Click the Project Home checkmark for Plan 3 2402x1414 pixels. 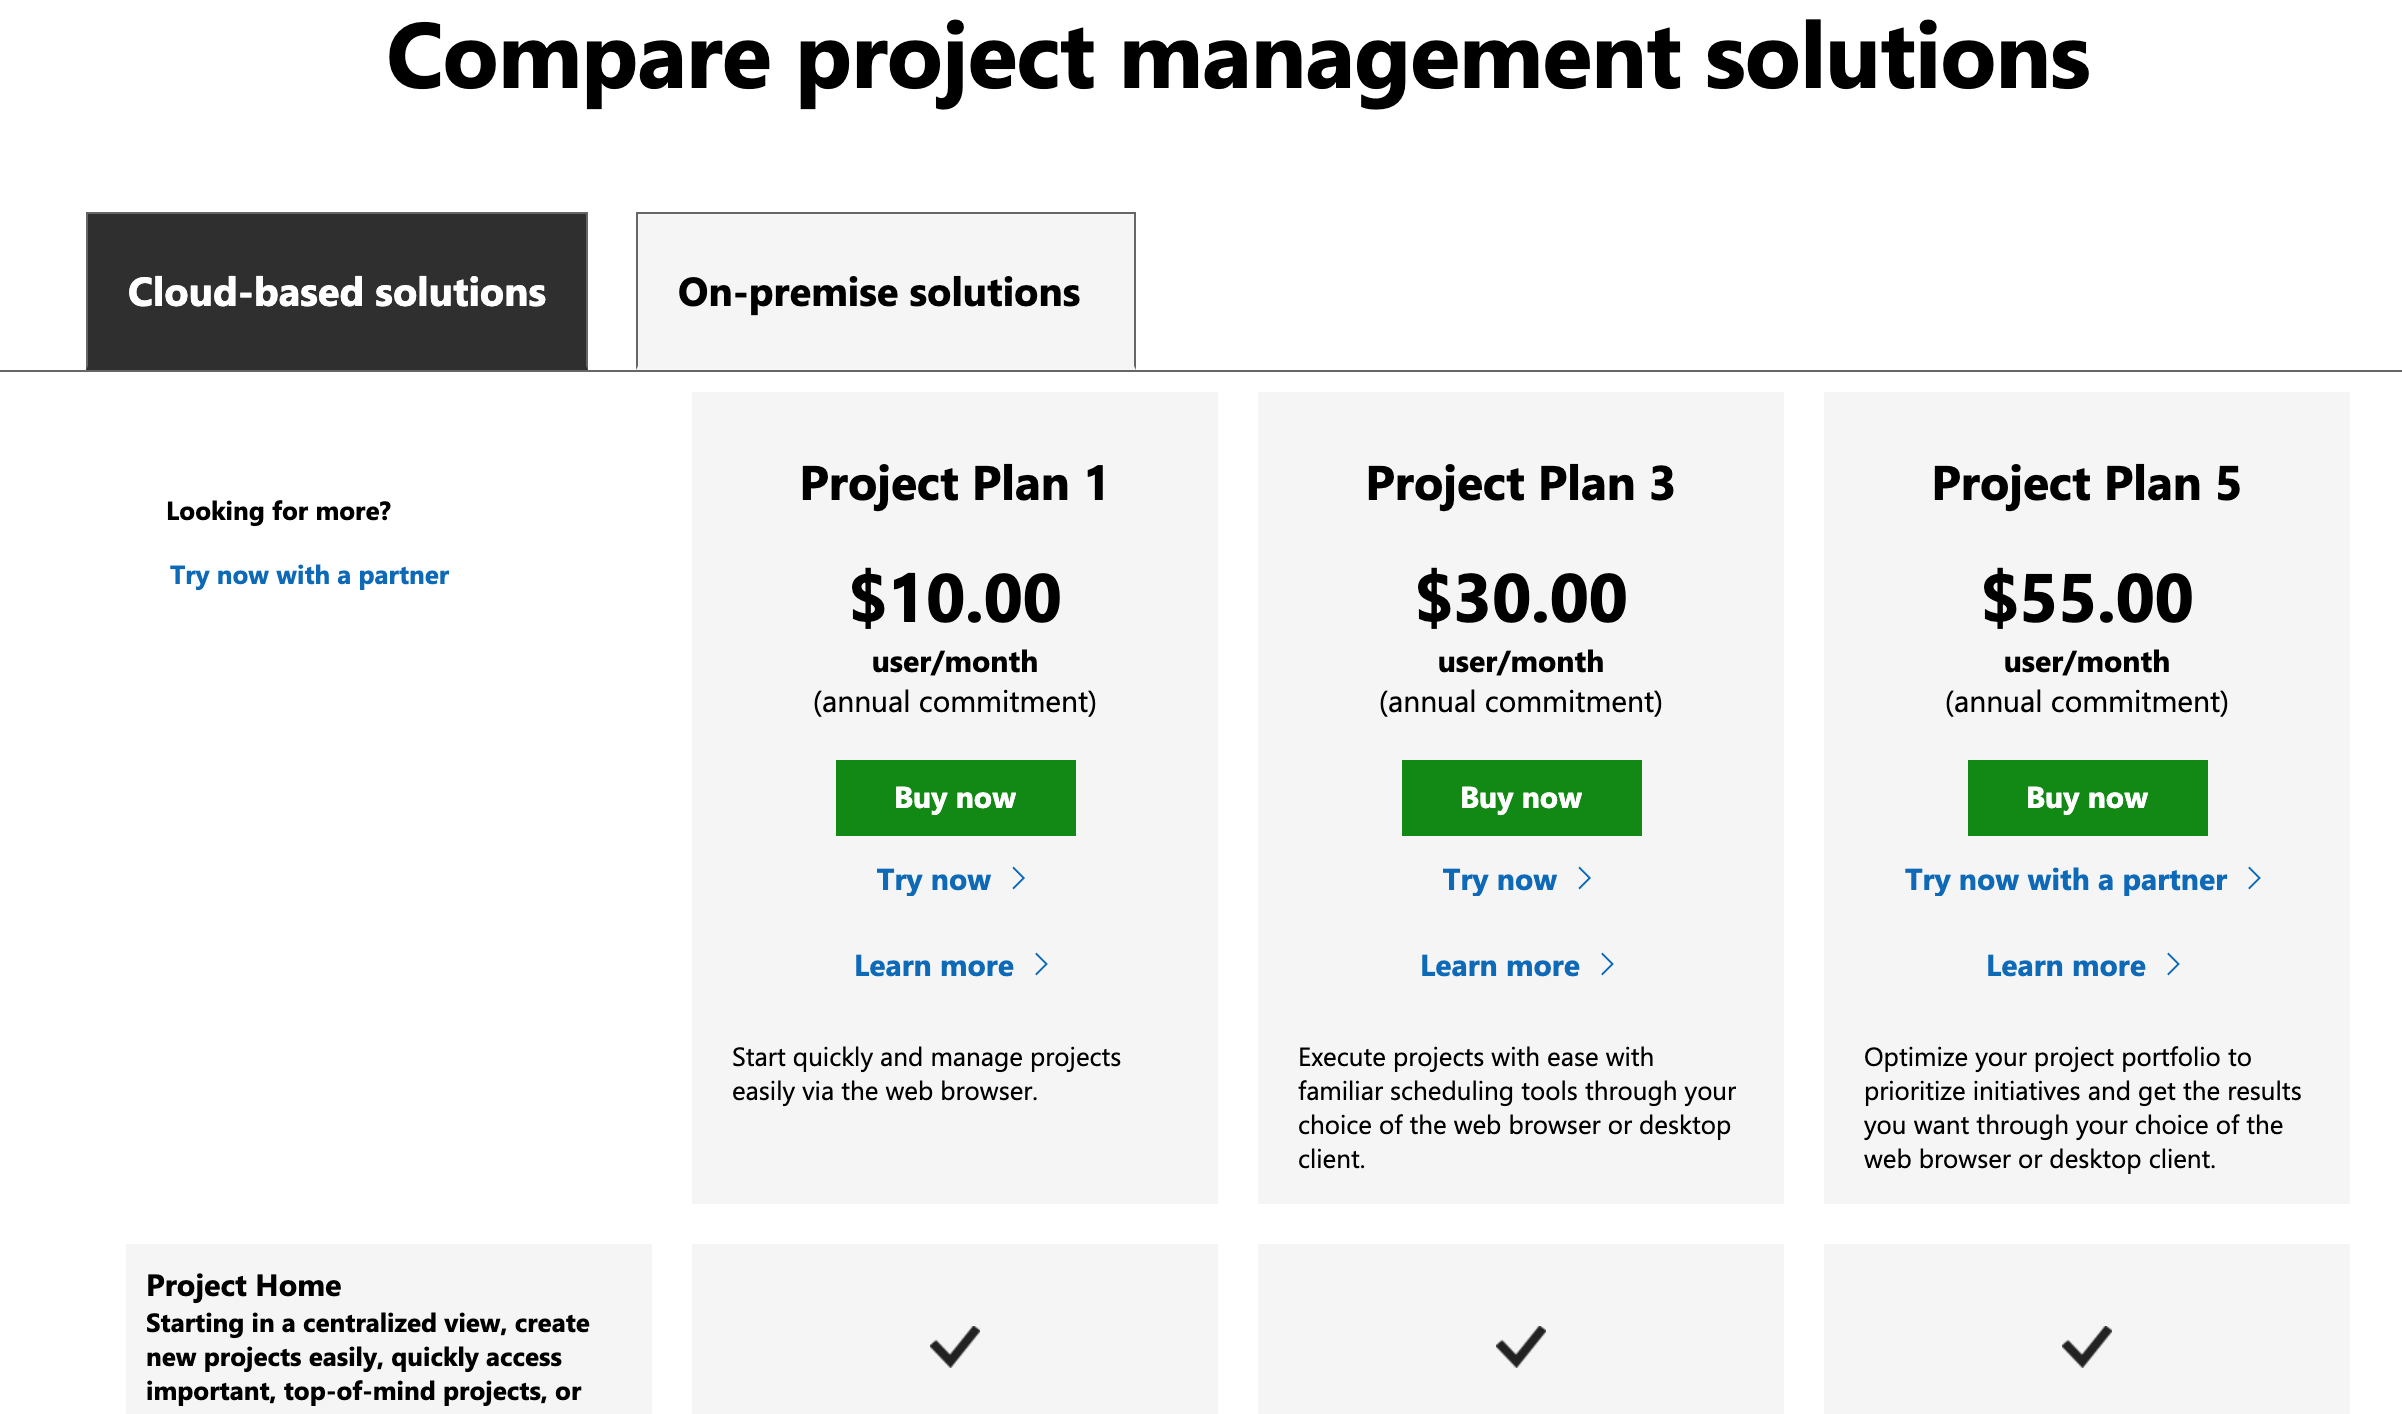[1521, 1346]
